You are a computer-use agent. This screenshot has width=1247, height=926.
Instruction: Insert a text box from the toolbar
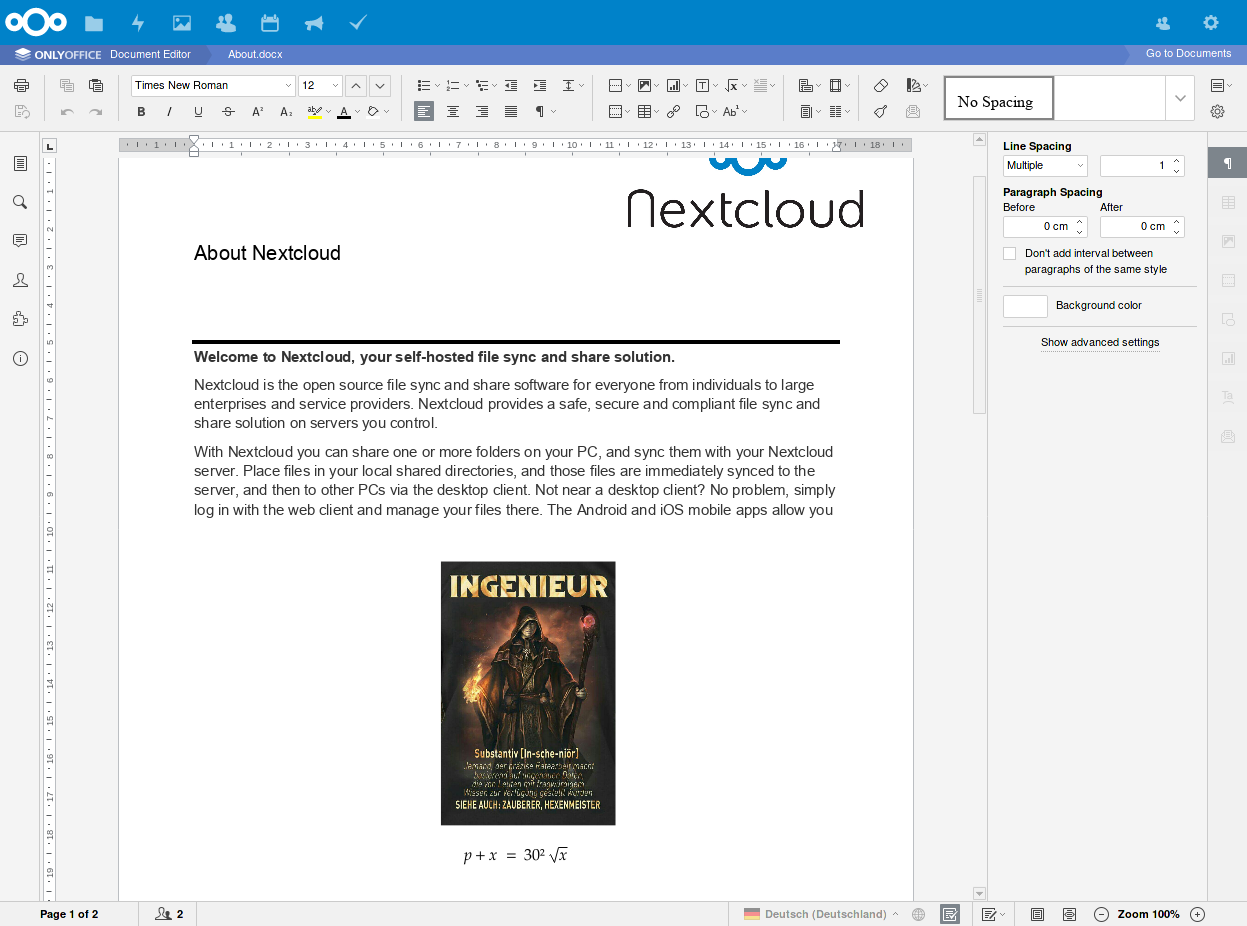click(703, 86)
